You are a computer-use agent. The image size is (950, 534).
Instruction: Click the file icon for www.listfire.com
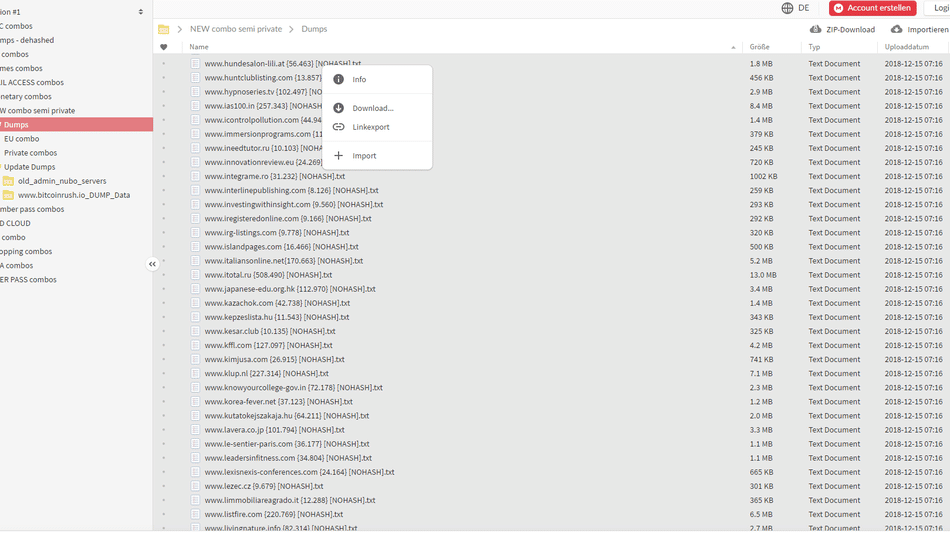click(x=195, y=514)
